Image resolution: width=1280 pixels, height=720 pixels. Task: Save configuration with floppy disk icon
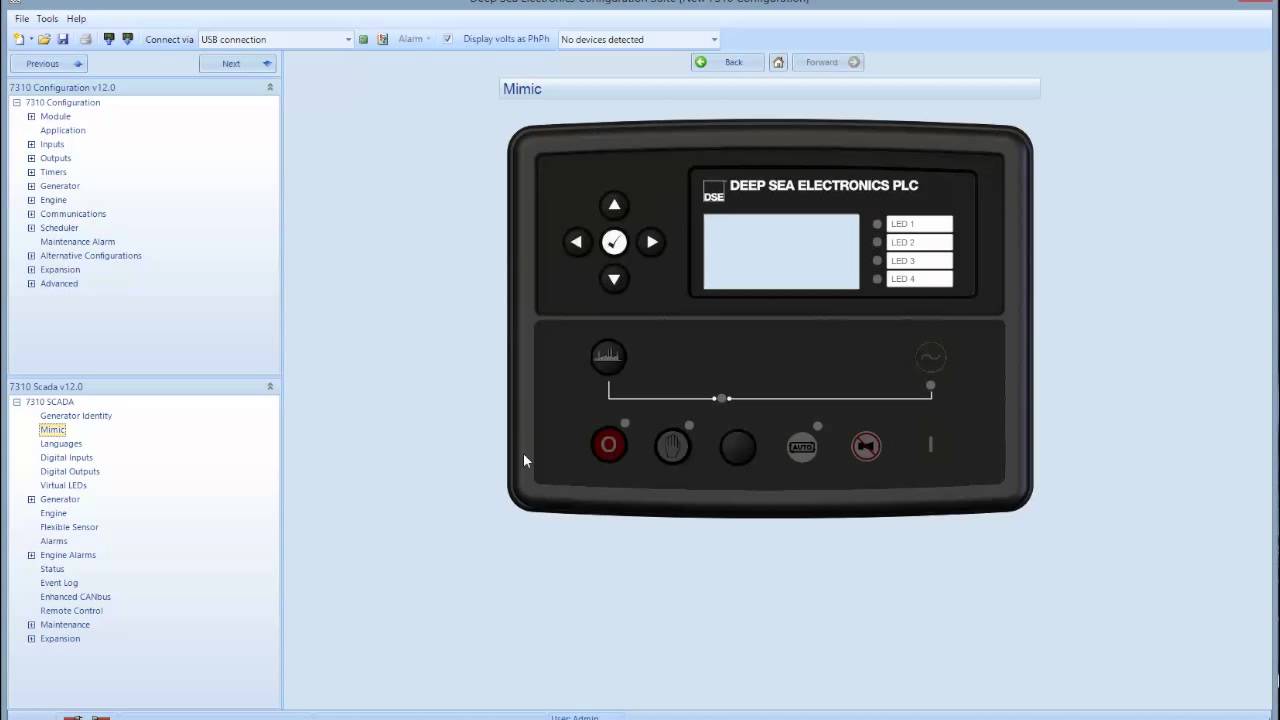point(63,39)
